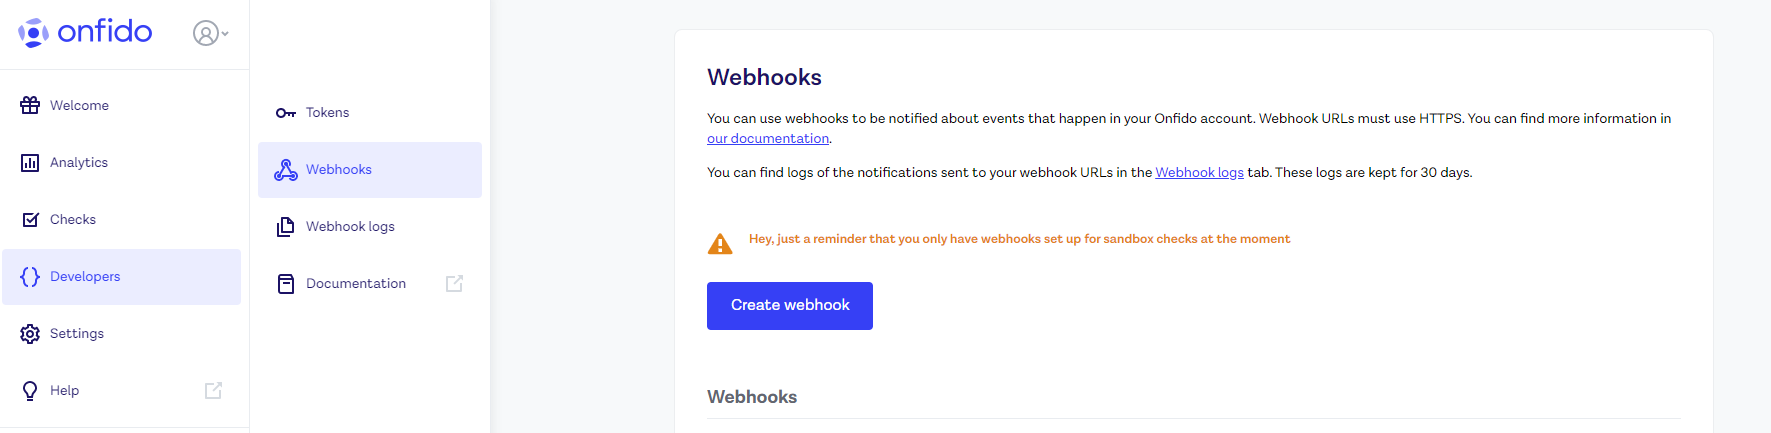Viewport: 1771px width, 433px height.
Task: Click the Analytics chart icon
Action: (30, 162)
